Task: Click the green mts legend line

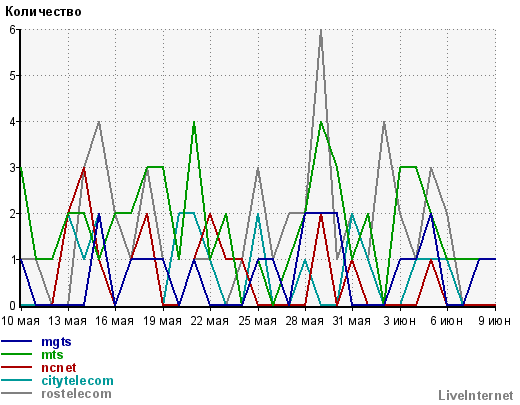Action: [x=17, y=354]
